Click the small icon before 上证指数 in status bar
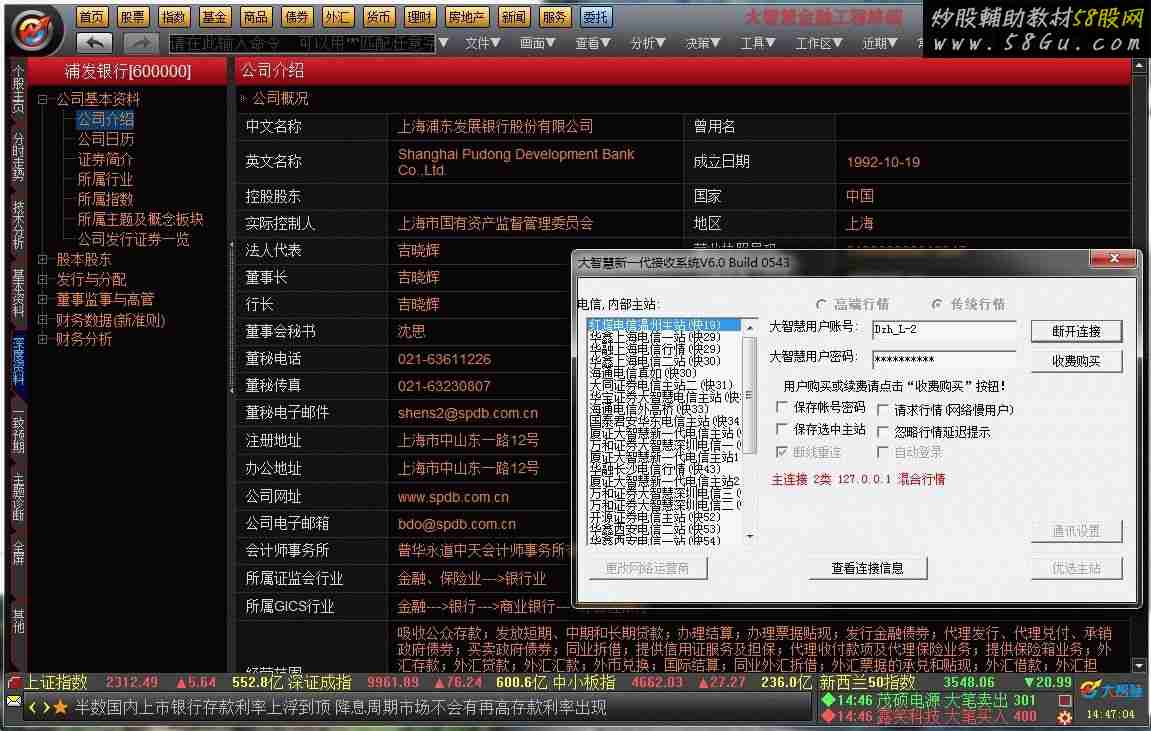1151x731 pixels. 14,683
